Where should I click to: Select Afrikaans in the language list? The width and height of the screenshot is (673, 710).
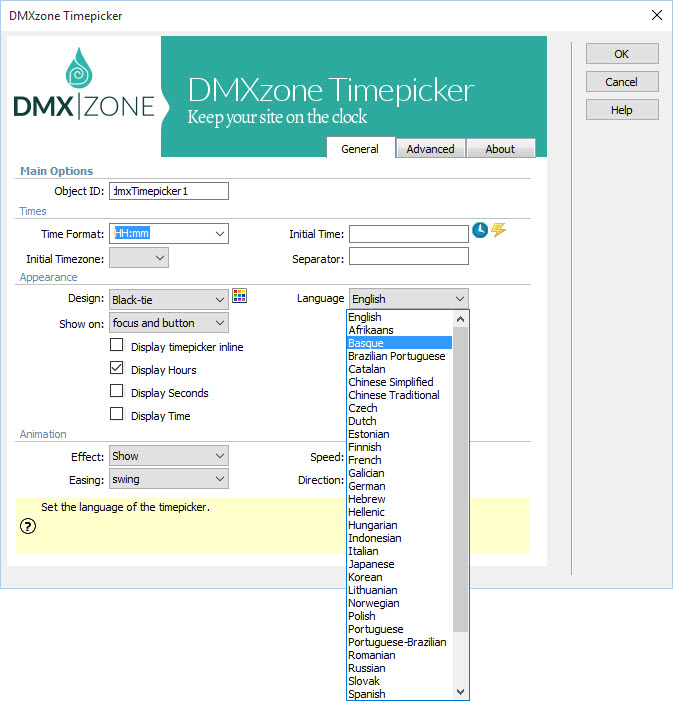pos(400,330)
